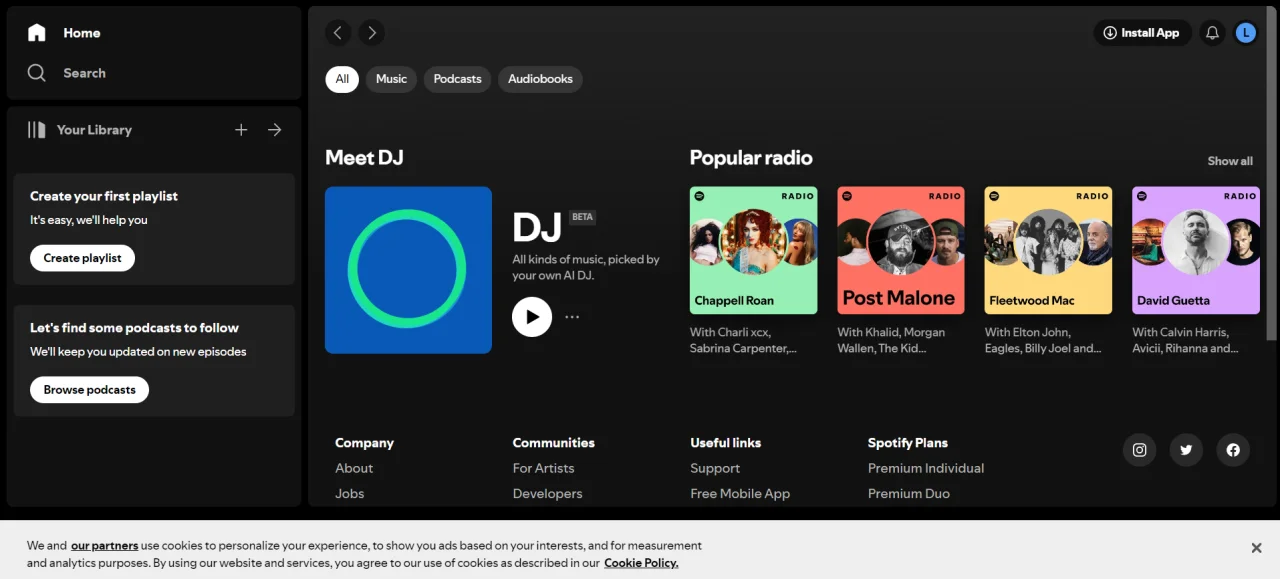Viewport: 1280px width, 579px height.
Task: Open Spotify's Instagram page icon
Action: 1139,450
